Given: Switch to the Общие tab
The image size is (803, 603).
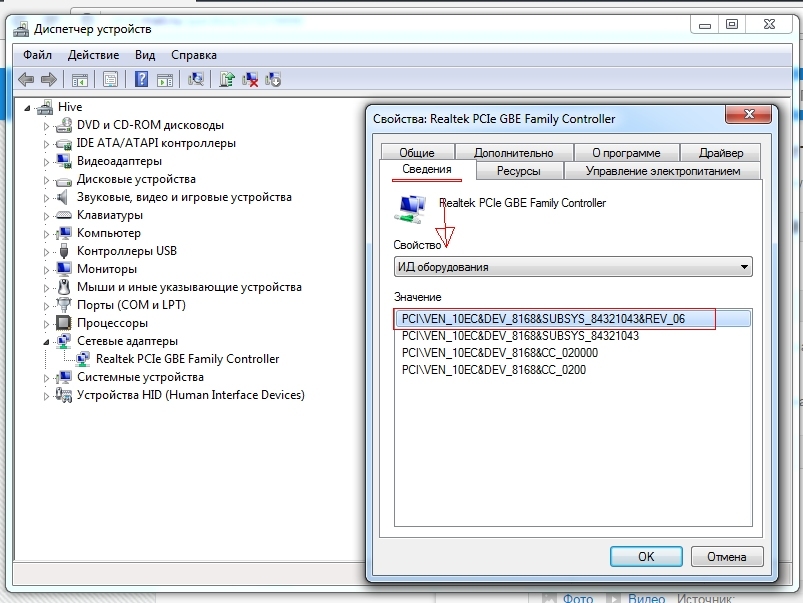Looking at the screenshot, I should (417, 153).
